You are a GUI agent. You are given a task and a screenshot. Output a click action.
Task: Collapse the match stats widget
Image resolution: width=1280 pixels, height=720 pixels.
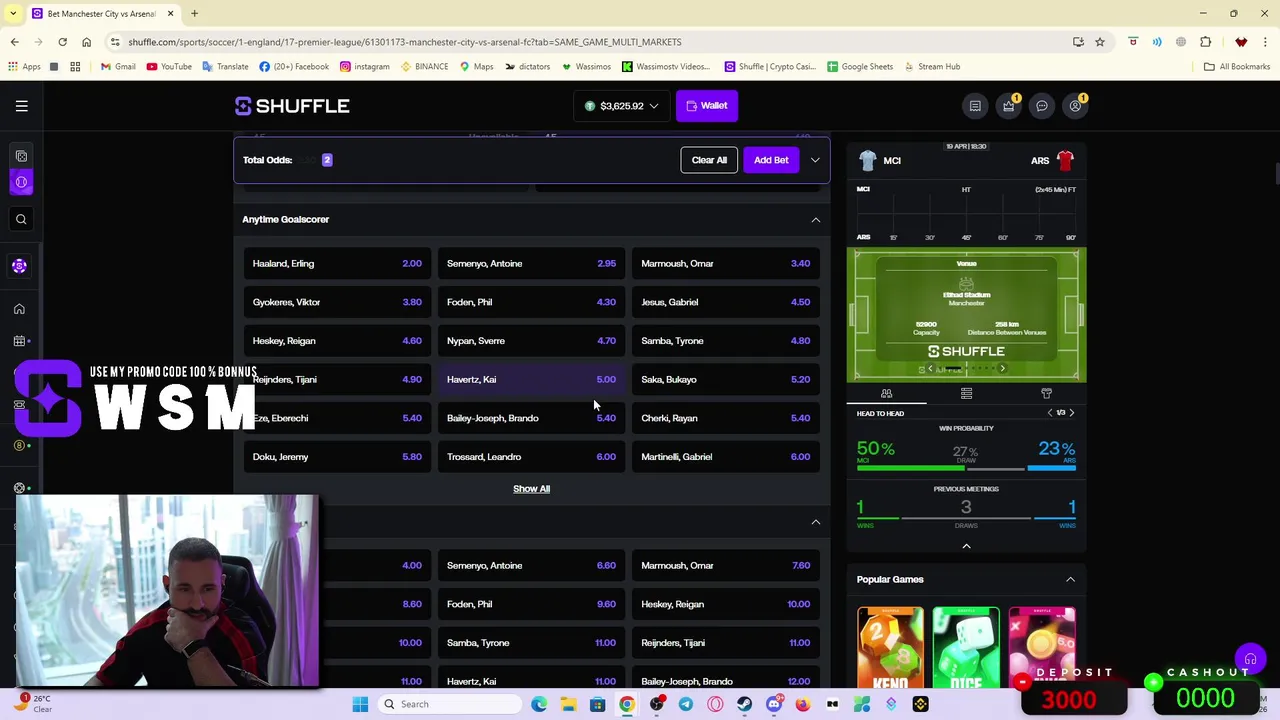(x=966, y=546)
